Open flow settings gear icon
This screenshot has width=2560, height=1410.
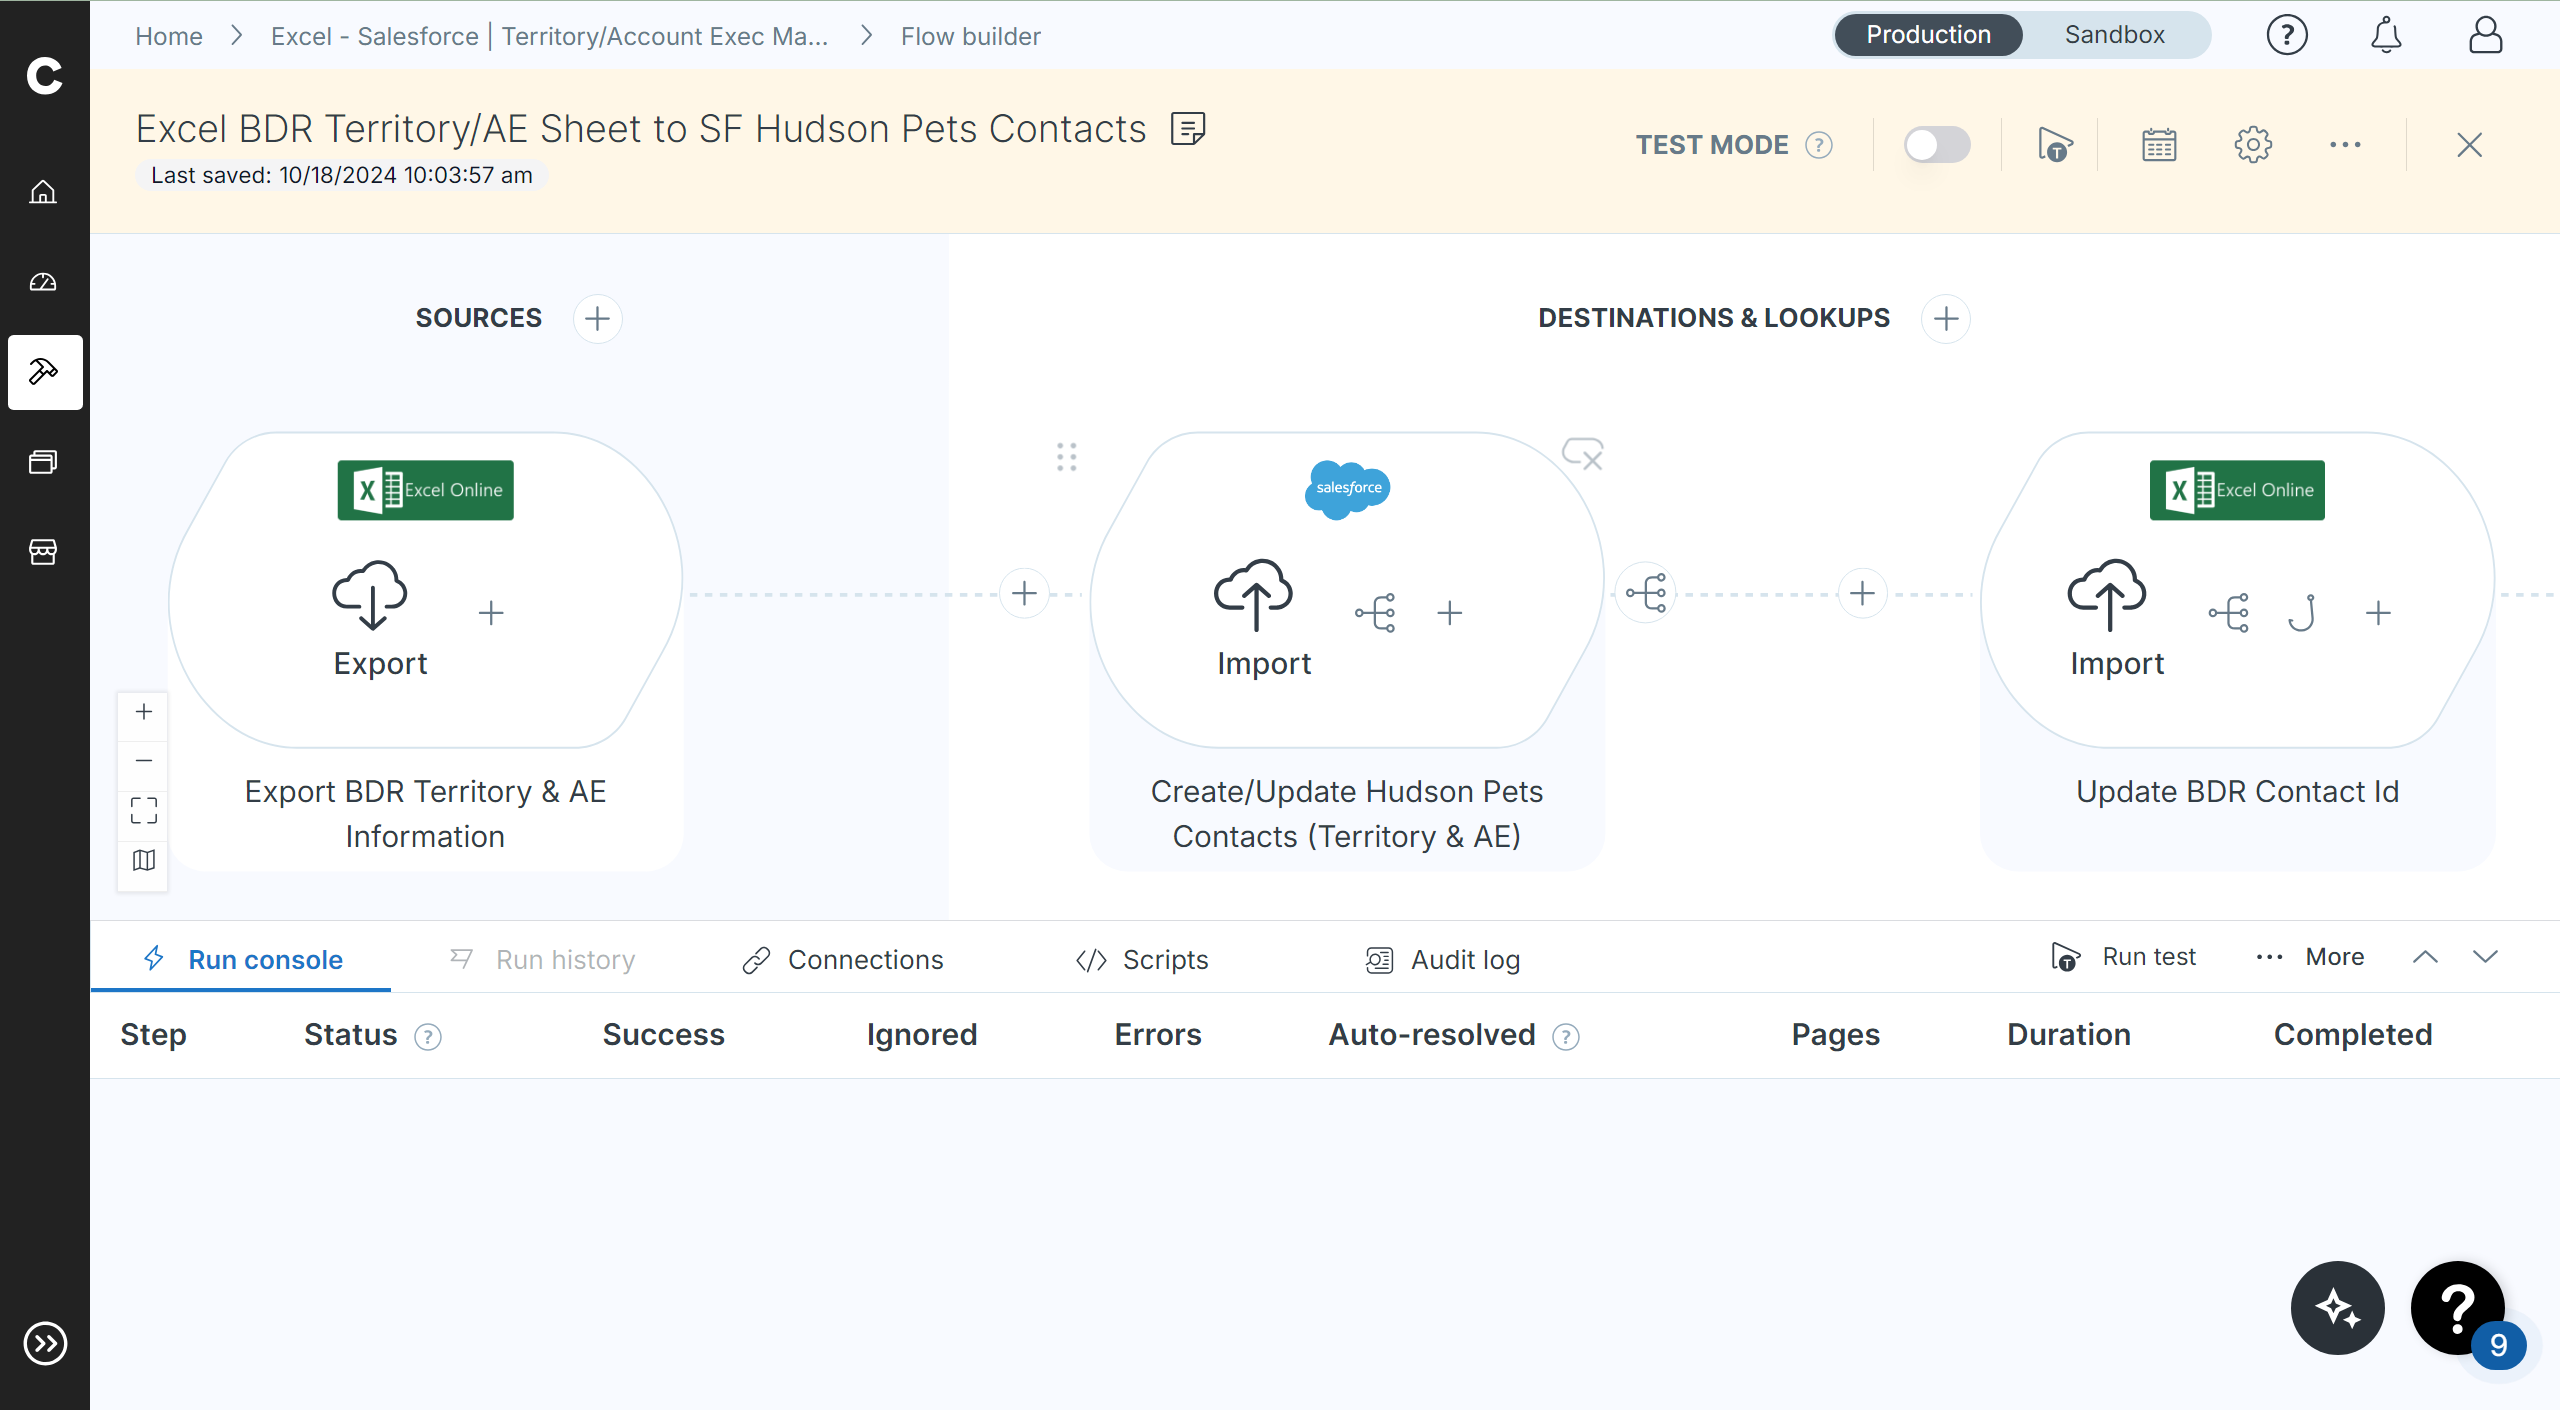pyautogui.click(x=2253, y=145)
